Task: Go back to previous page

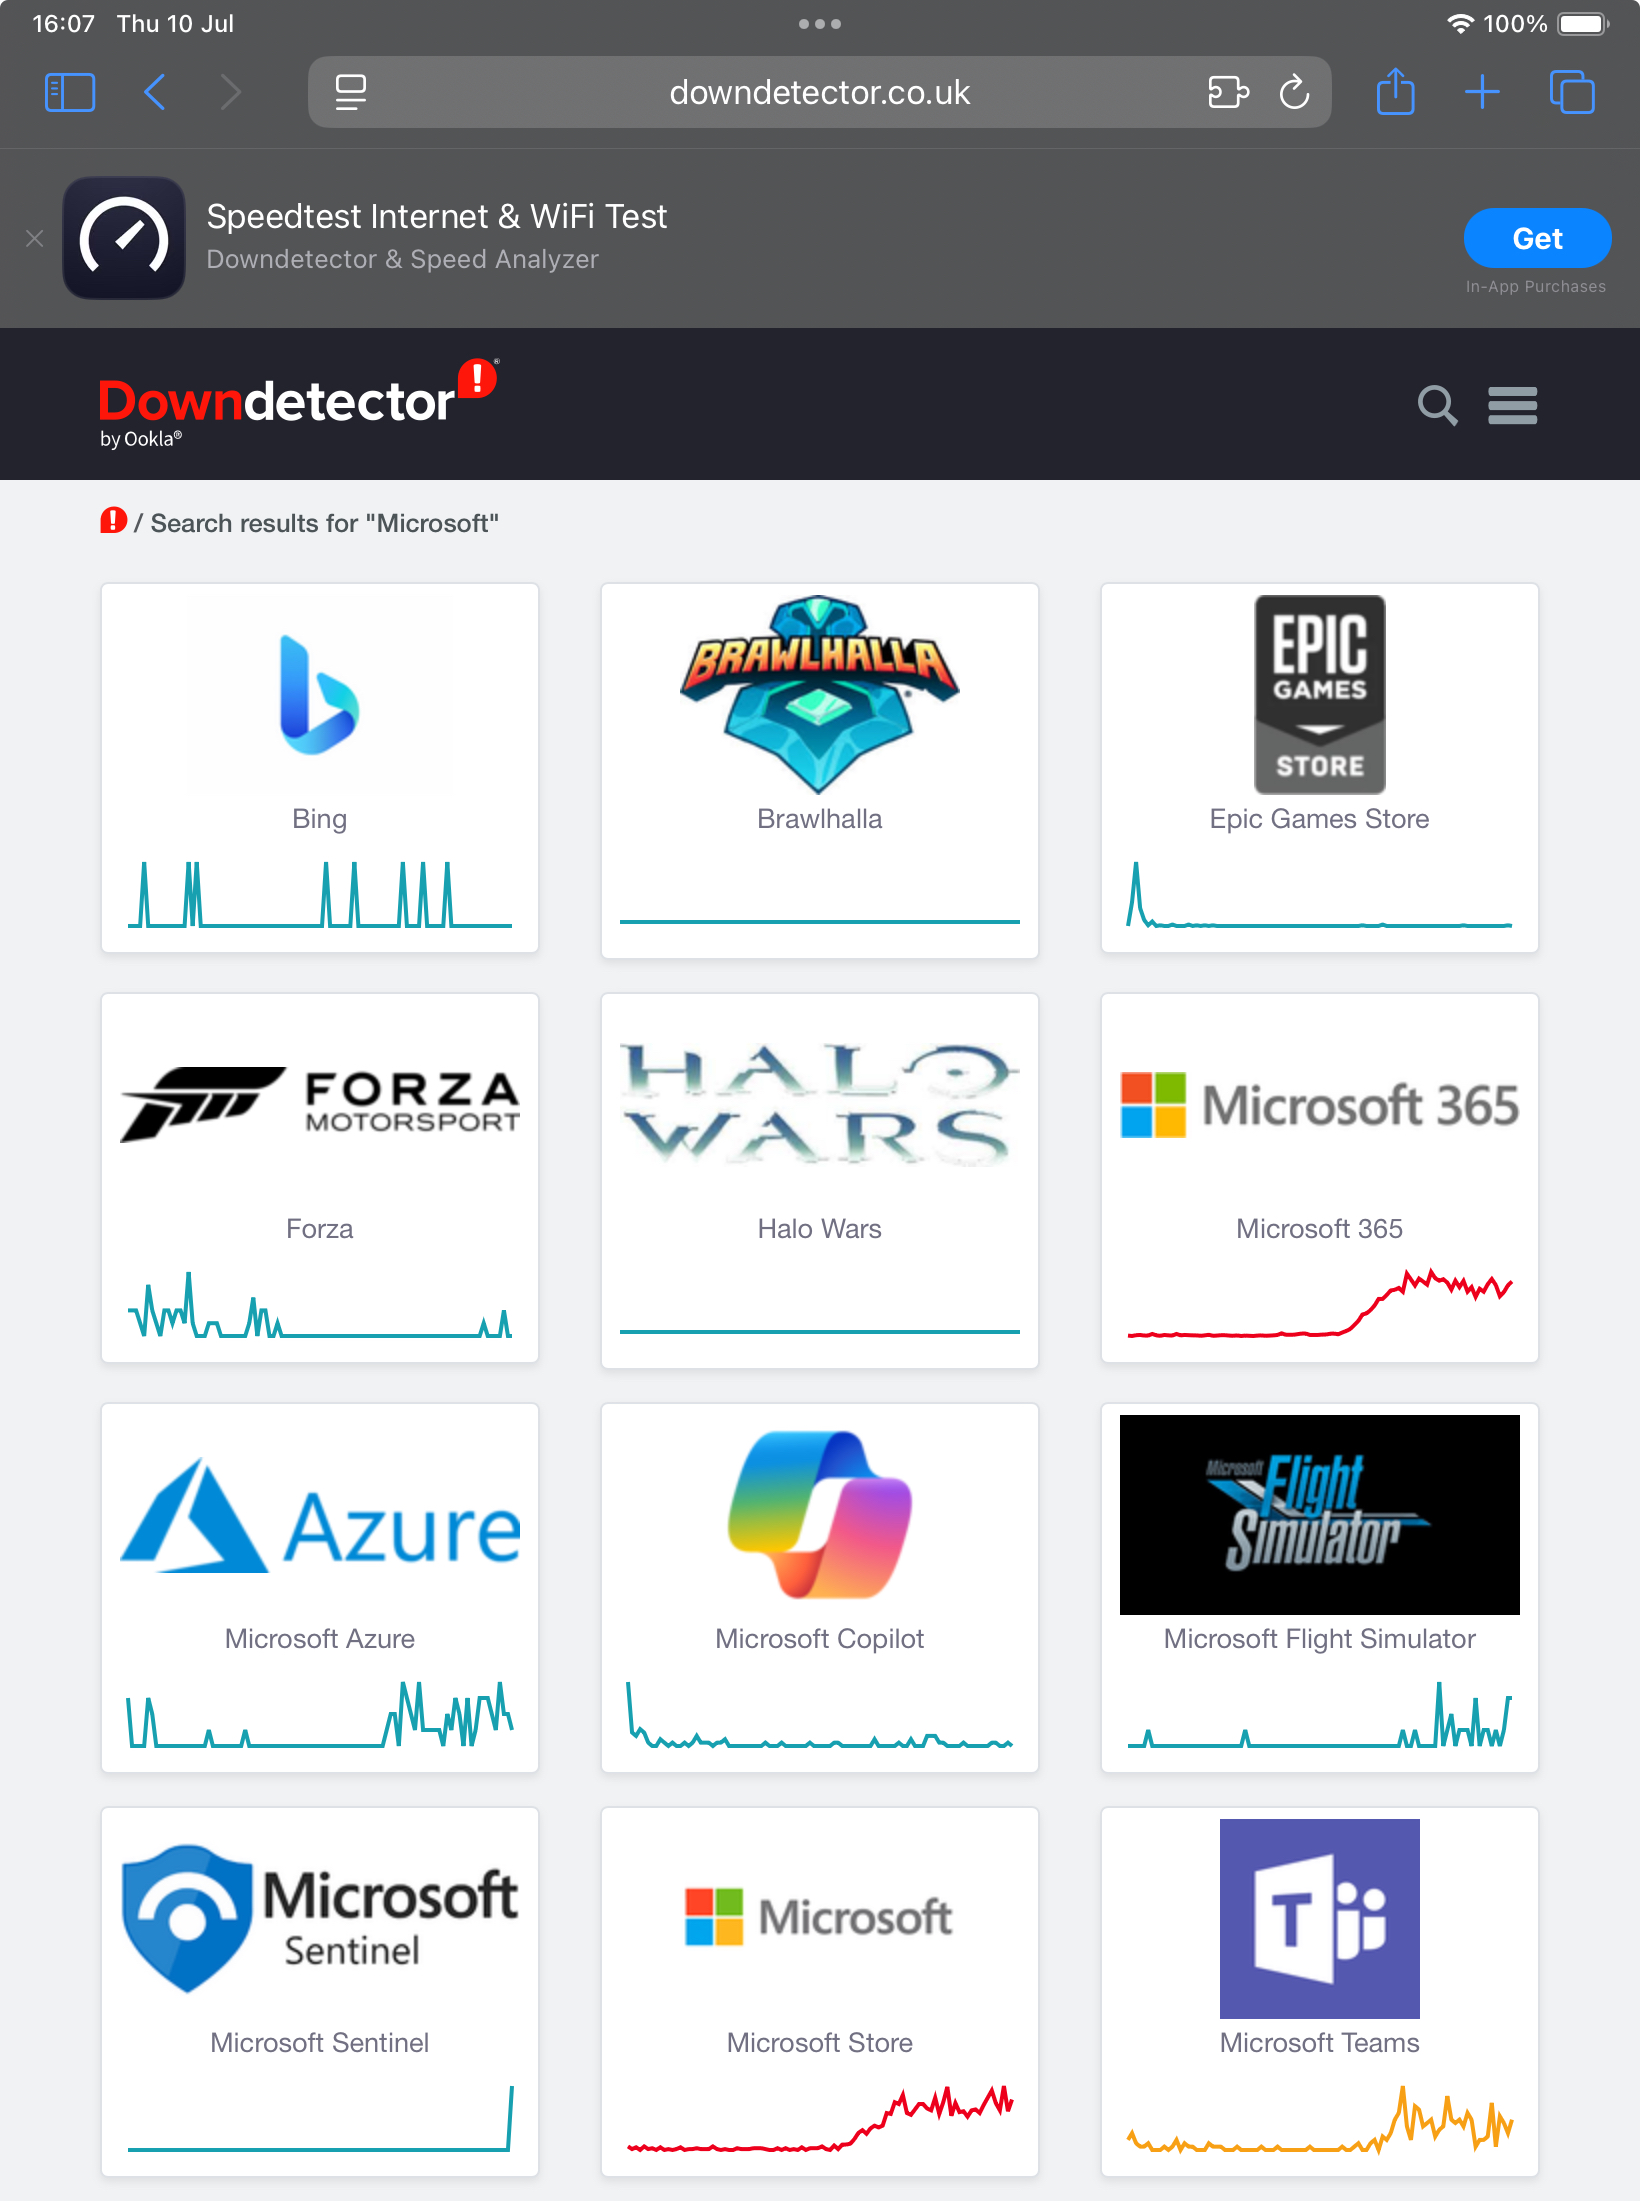Action: point(154,93)
